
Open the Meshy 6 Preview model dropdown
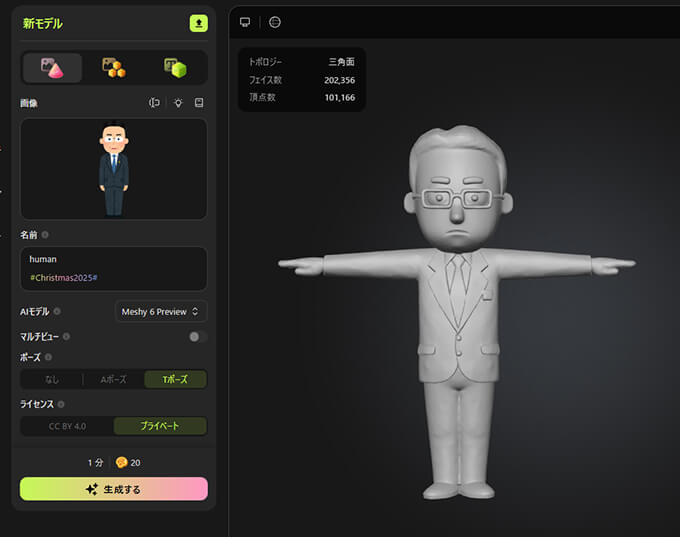161,312
